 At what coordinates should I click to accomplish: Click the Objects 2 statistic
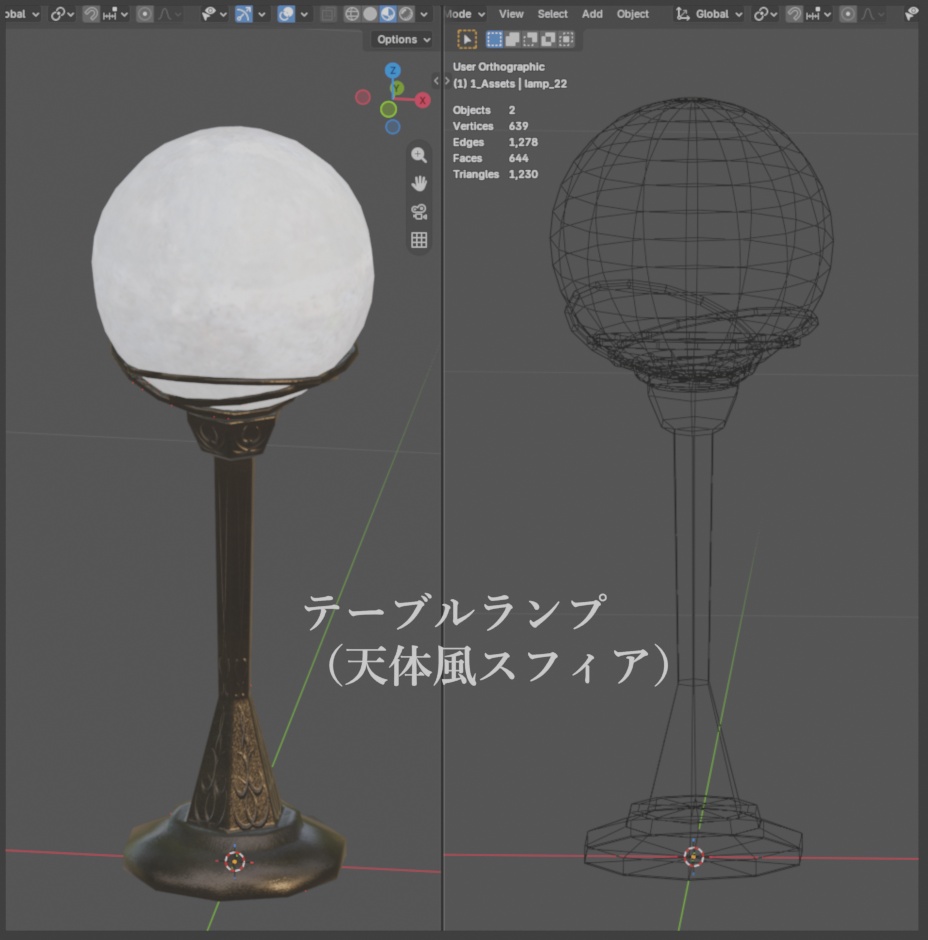tap(484, 110)
